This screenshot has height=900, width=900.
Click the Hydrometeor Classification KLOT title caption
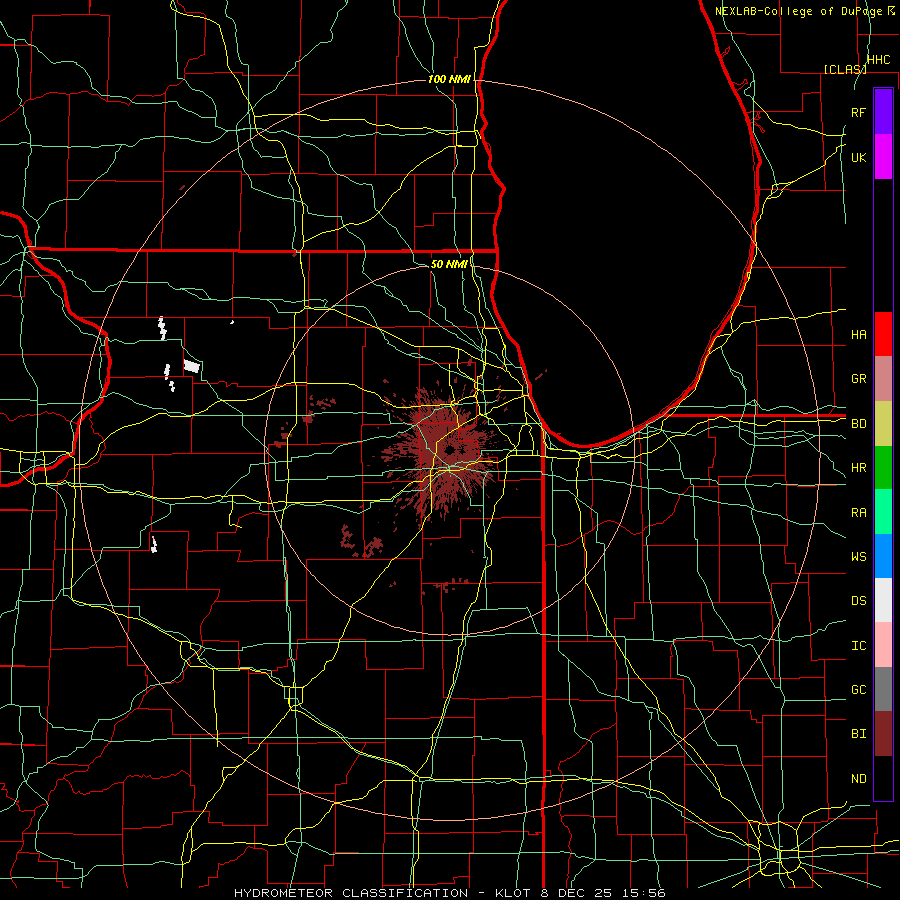pyautogui.click(x=449, y=893)
